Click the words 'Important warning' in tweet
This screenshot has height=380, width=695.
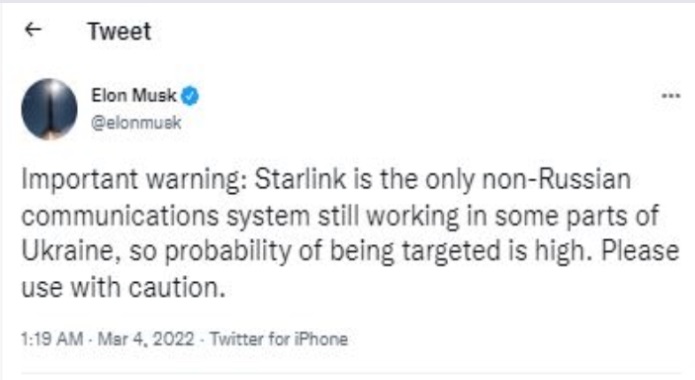pos(134,180)
